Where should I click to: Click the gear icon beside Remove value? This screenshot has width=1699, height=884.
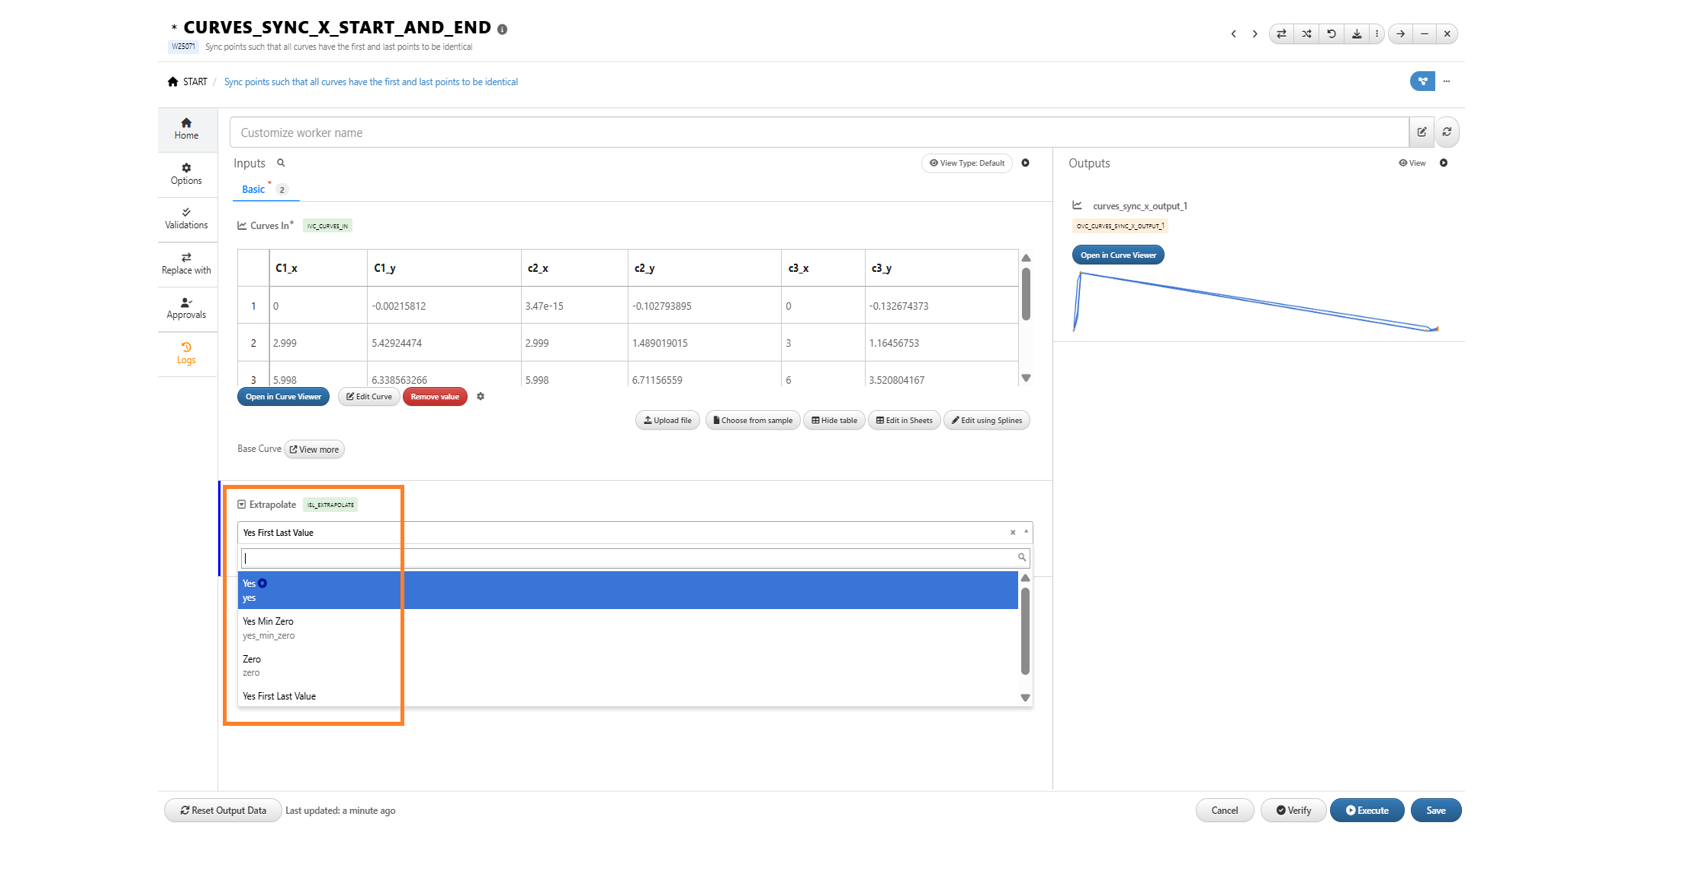[x=481, y=397]
